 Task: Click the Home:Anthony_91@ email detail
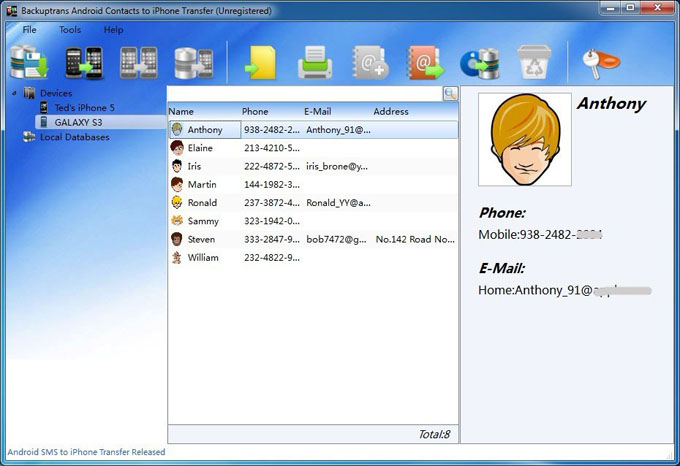[x=565, y=290]
